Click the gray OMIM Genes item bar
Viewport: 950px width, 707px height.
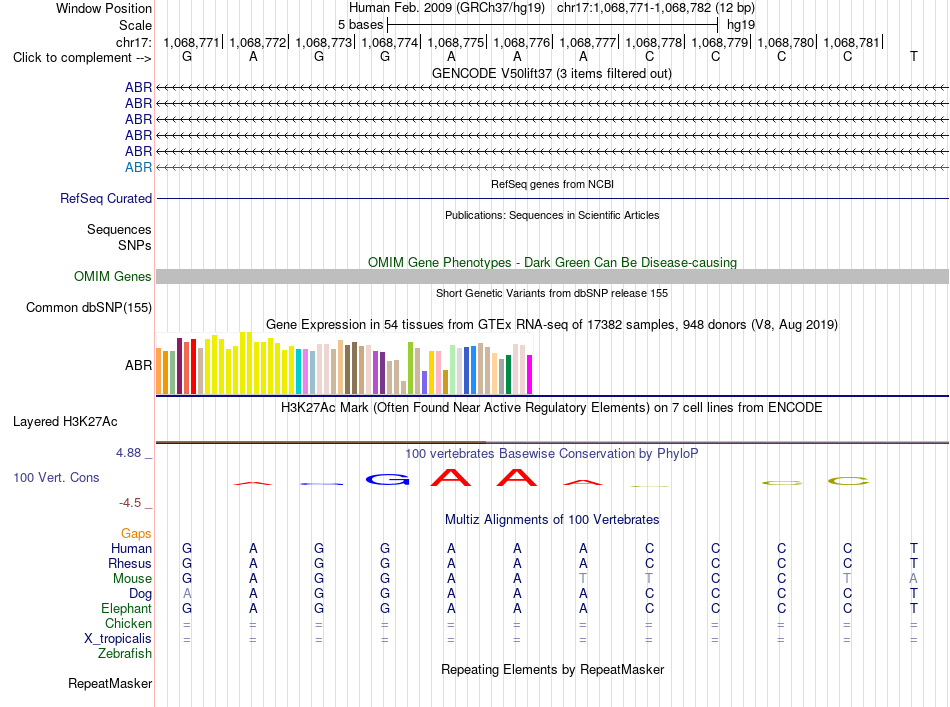point(552,276)
